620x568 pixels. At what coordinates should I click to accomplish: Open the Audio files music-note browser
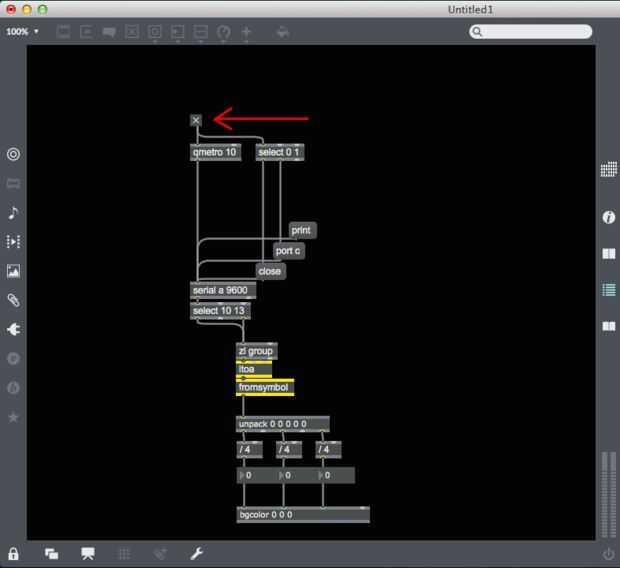click(13, 212)
